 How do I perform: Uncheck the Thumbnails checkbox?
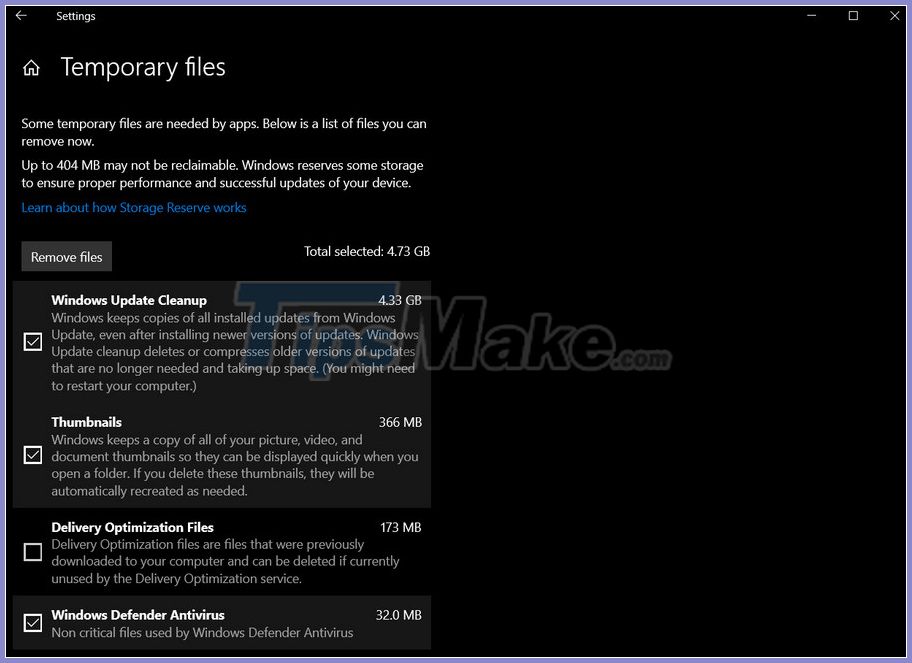(32, 455)
